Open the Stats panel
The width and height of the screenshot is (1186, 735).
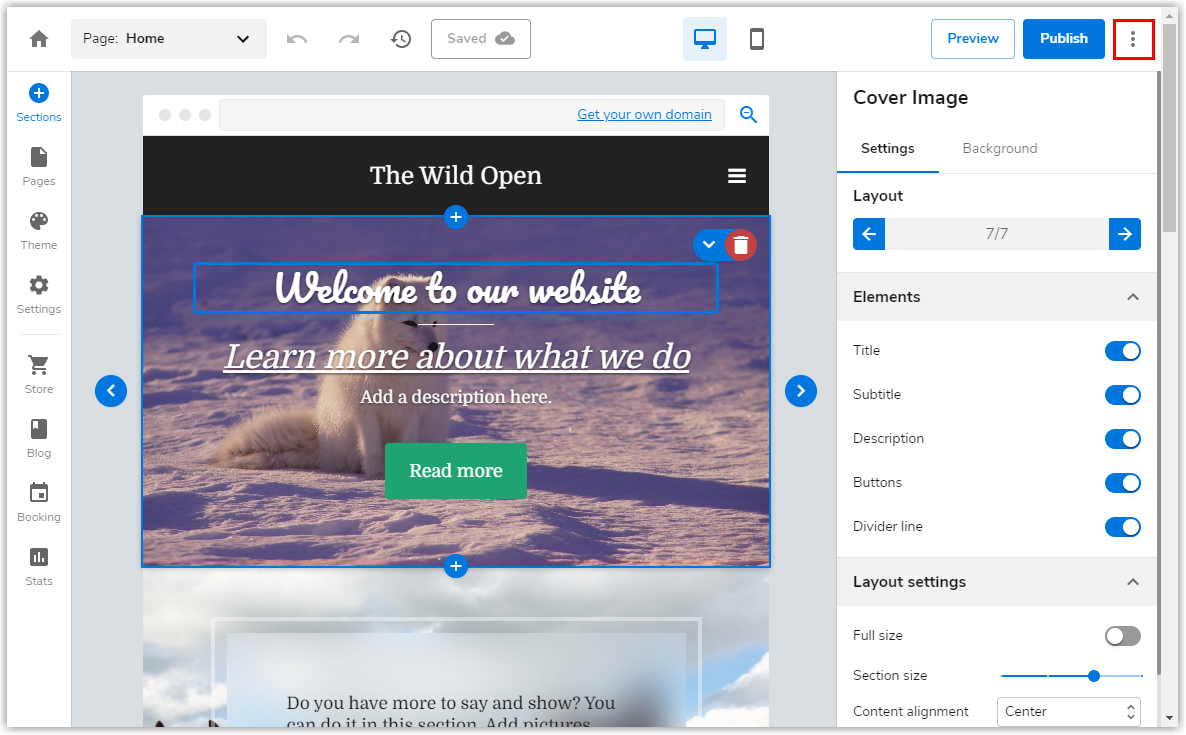39,568
